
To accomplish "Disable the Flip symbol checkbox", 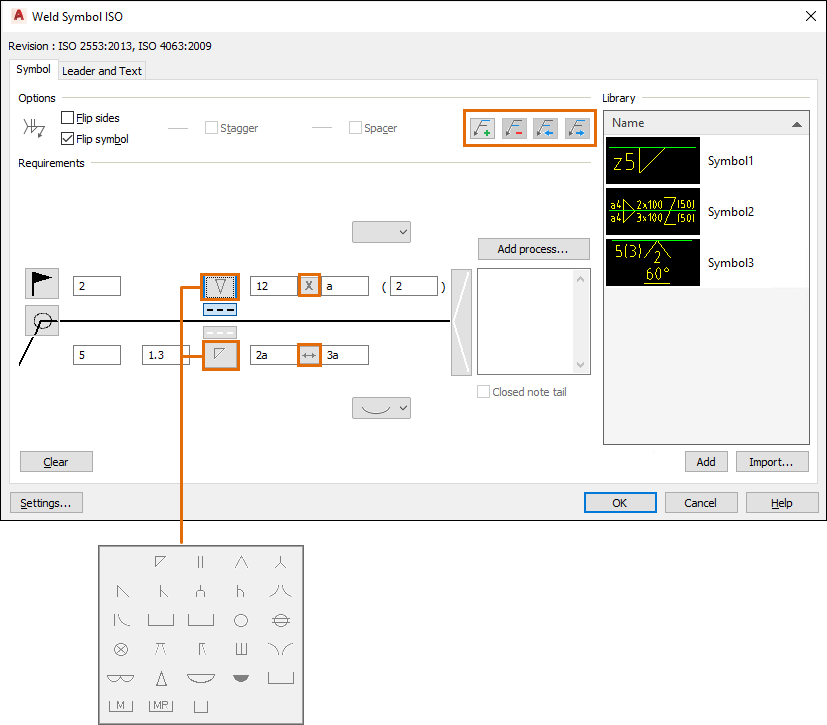I will (69, 138).
